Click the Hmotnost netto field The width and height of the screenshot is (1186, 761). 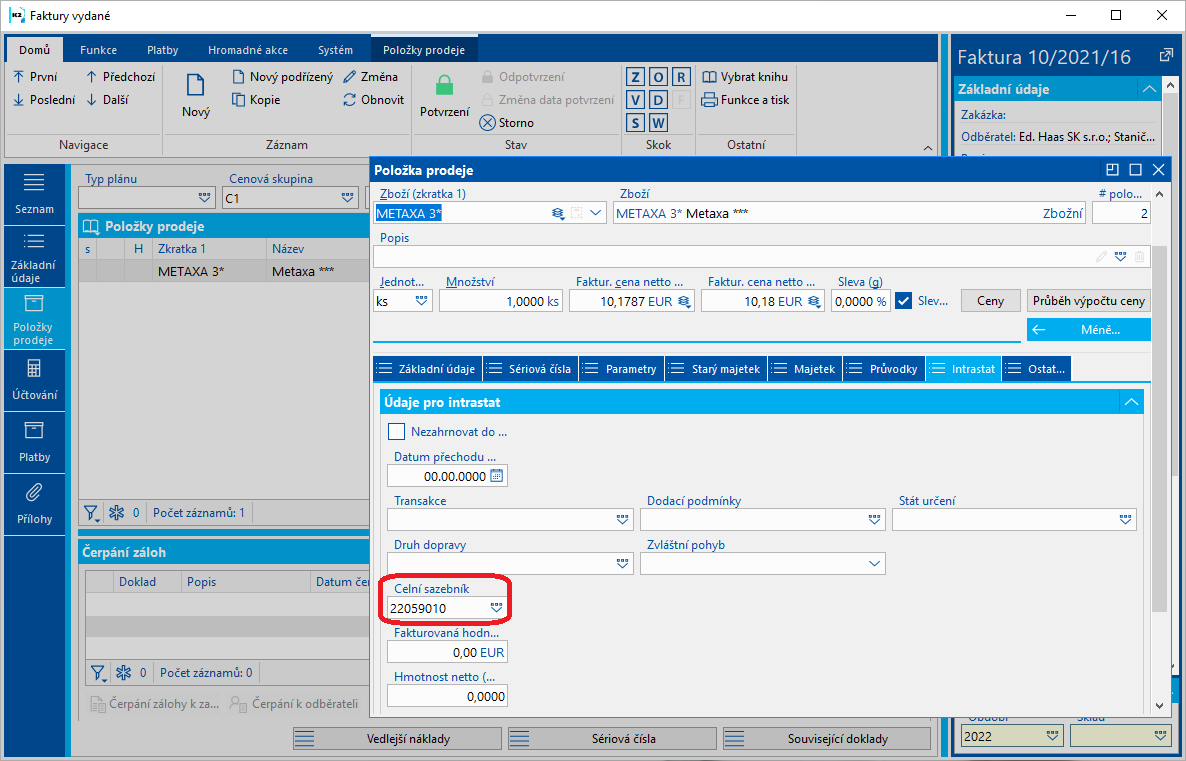(447, 696)
